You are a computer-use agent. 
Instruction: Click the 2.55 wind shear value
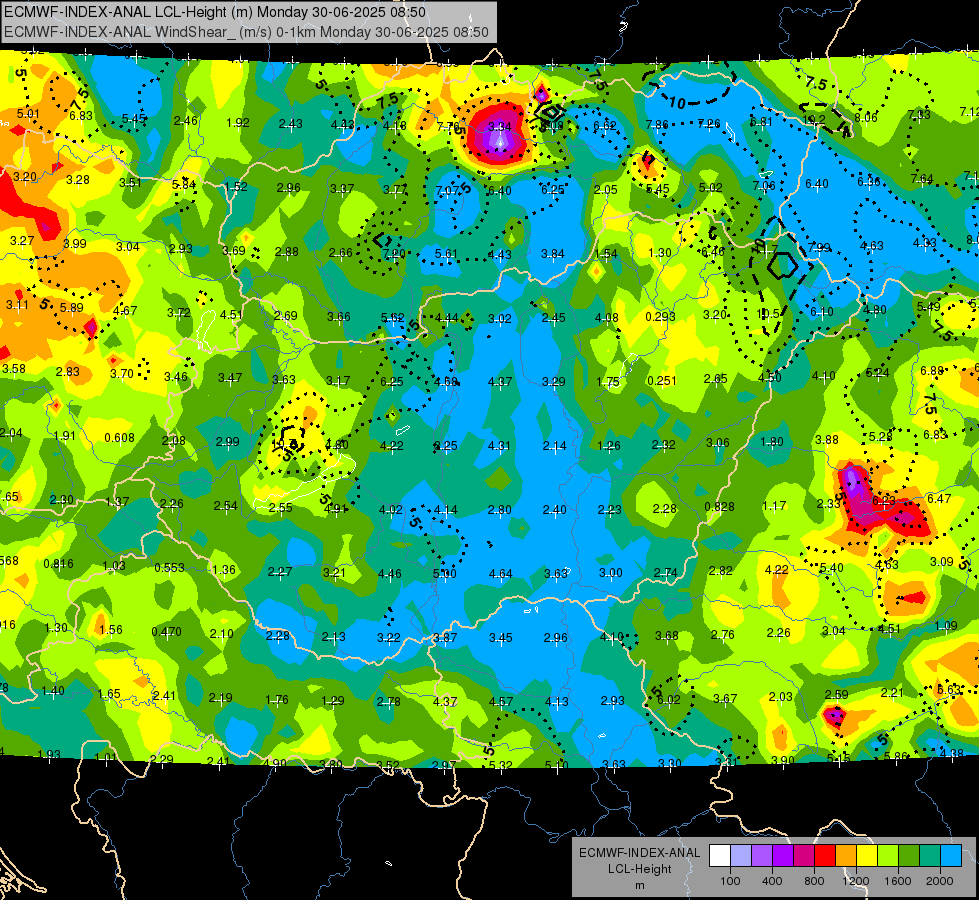(280, 508)
